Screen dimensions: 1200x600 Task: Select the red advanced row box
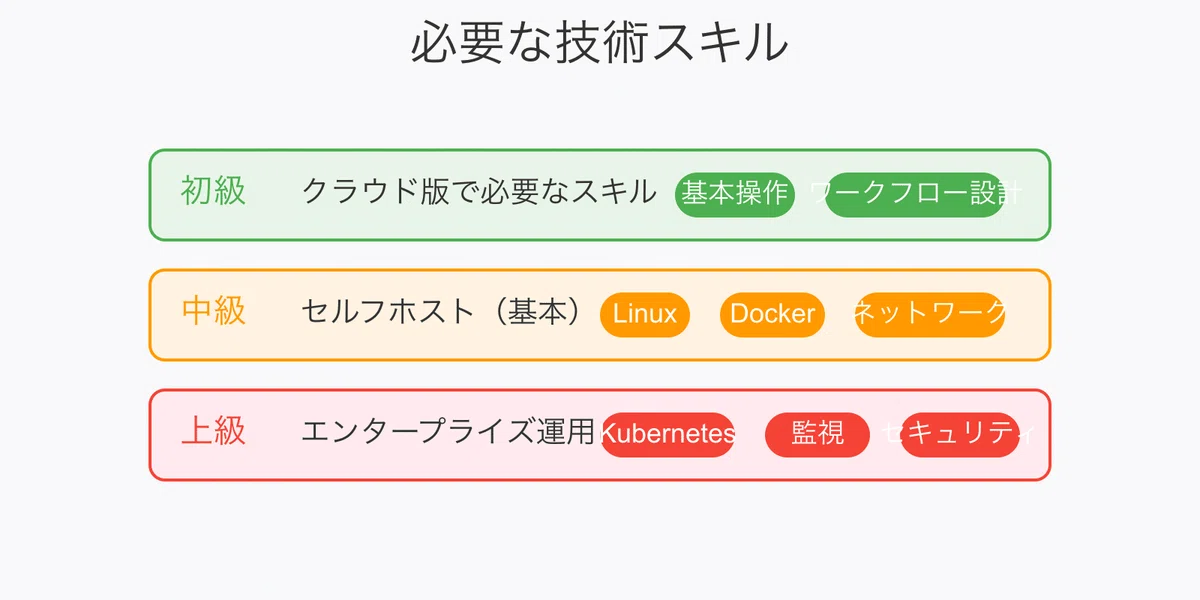coord(600,435)
